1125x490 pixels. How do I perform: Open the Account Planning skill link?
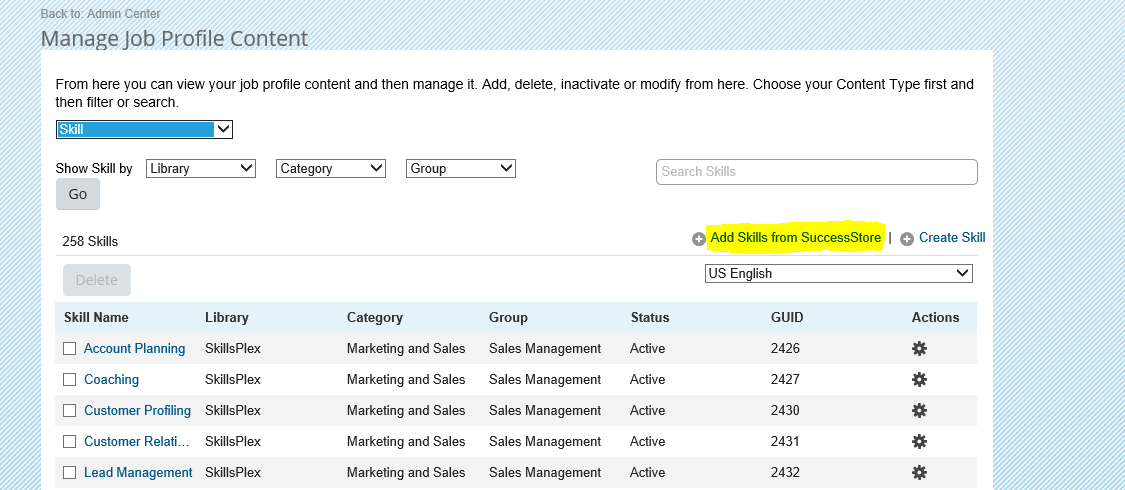[x=134, y=349]
